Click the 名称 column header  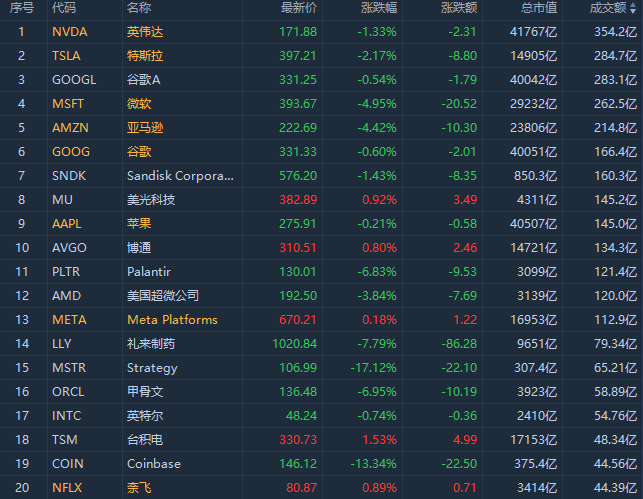click(x=139, y=8)
